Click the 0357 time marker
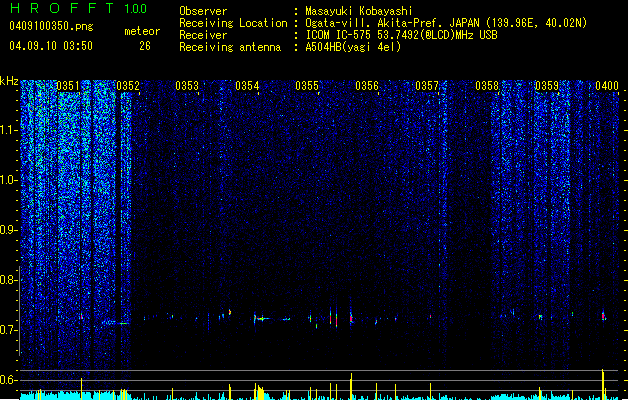Viewport: 629px width, 400px height. coord(427,86)
